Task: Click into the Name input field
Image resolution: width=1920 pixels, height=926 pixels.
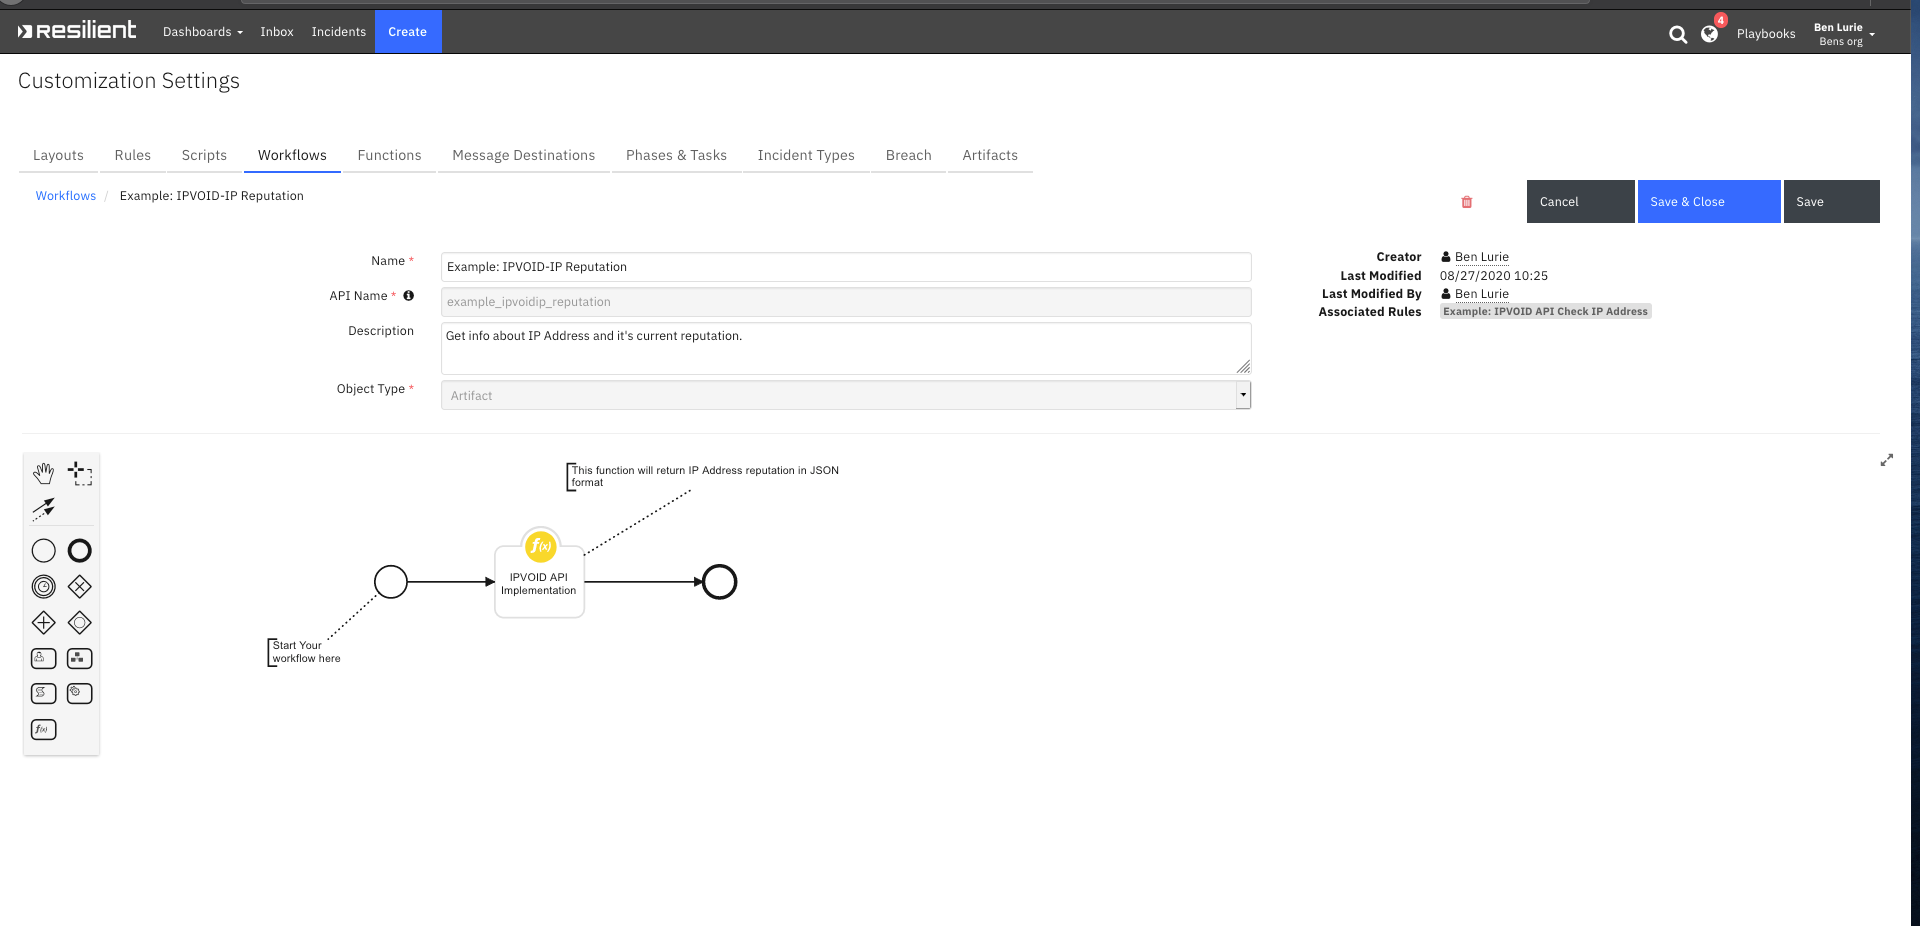Action: 846,267
